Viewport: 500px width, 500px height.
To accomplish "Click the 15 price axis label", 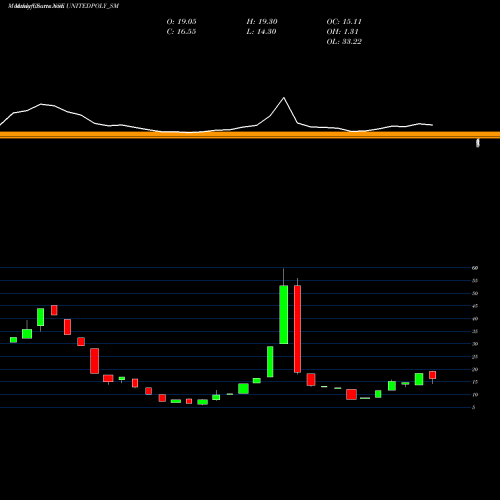I will click(x=475, y=382).
